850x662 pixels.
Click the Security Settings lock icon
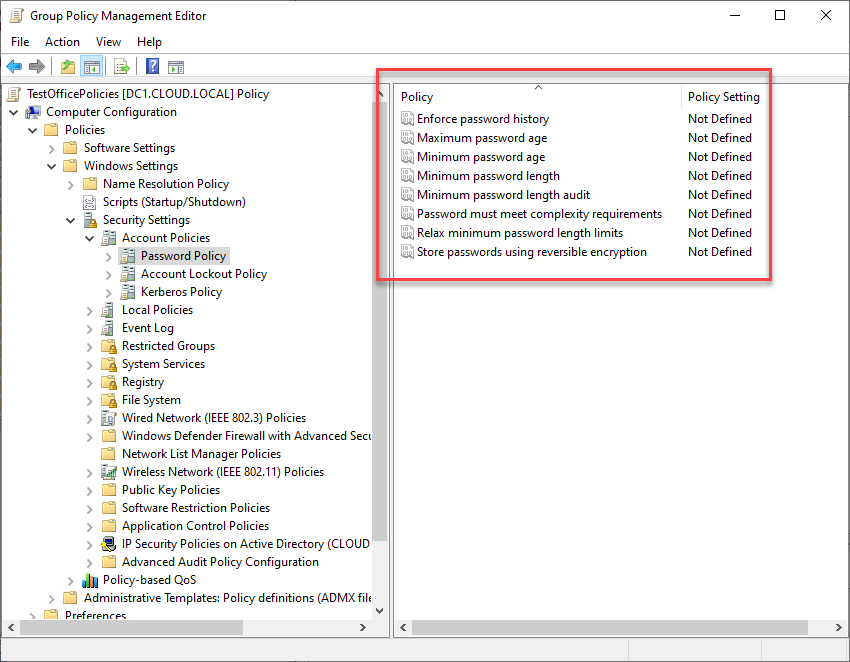click(90, 220)
